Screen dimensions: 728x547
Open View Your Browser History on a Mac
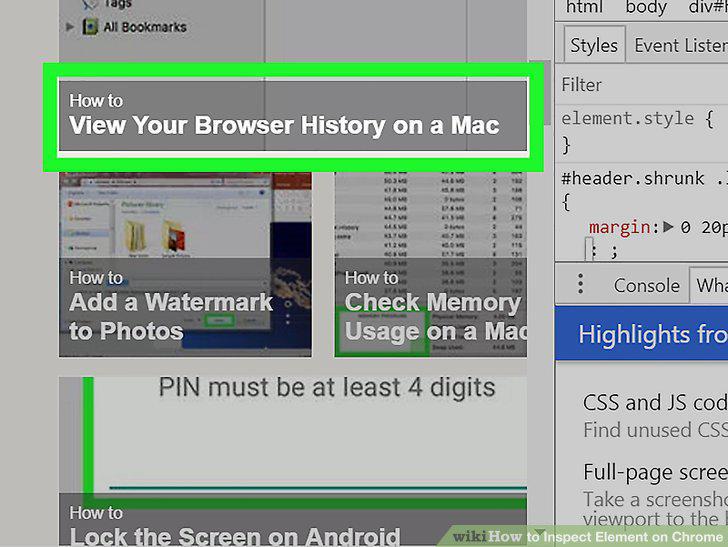293,116
